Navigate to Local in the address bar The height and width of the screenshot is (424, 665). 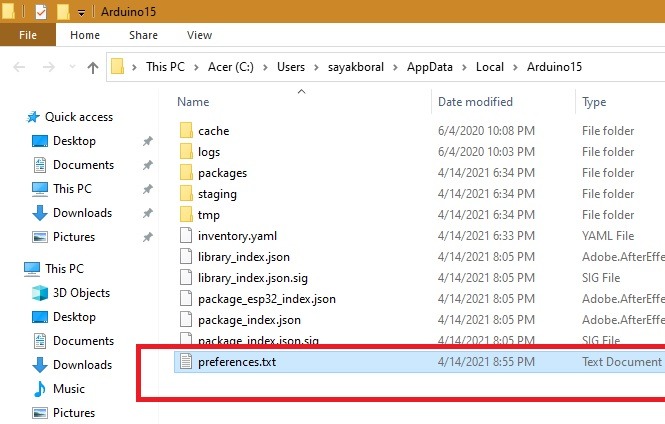click(490, 67)
